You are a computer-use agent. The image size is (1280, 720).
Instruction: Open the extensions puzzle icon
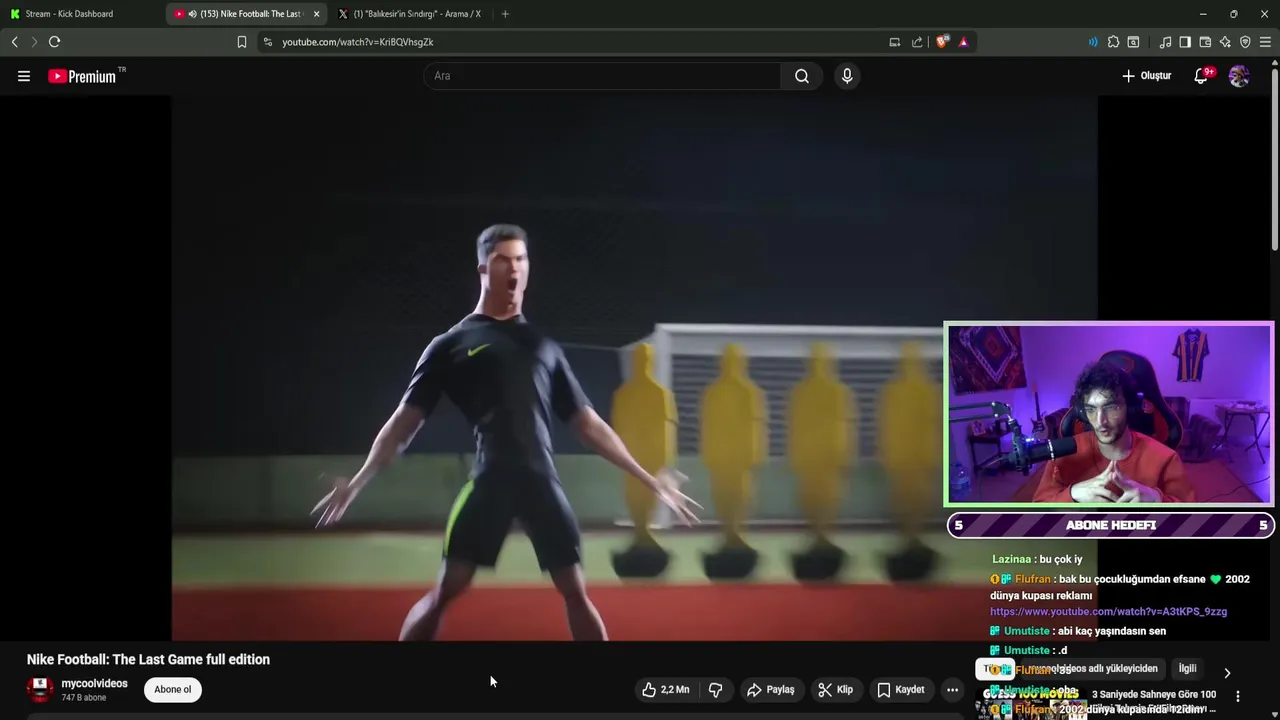click(1113, 42)
